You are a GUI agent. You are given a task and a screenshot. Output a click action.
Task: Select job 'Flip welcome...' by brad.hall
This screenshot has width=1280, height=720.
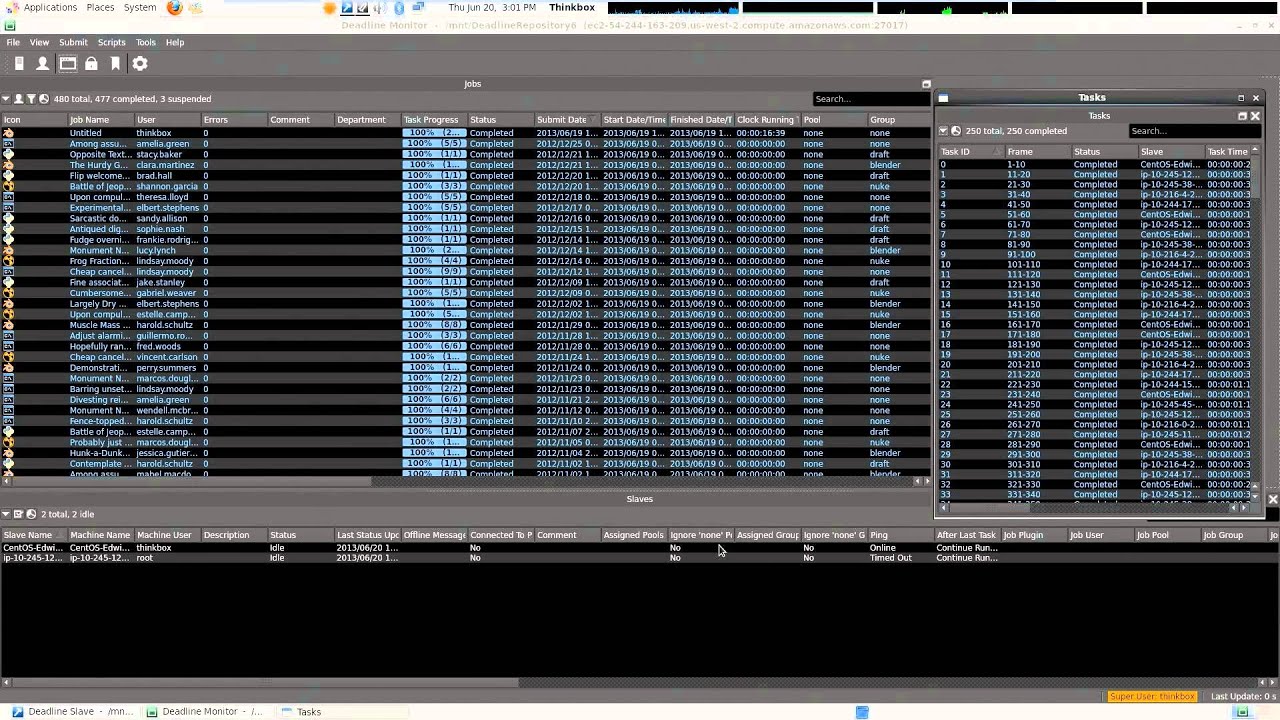(465, 176)
